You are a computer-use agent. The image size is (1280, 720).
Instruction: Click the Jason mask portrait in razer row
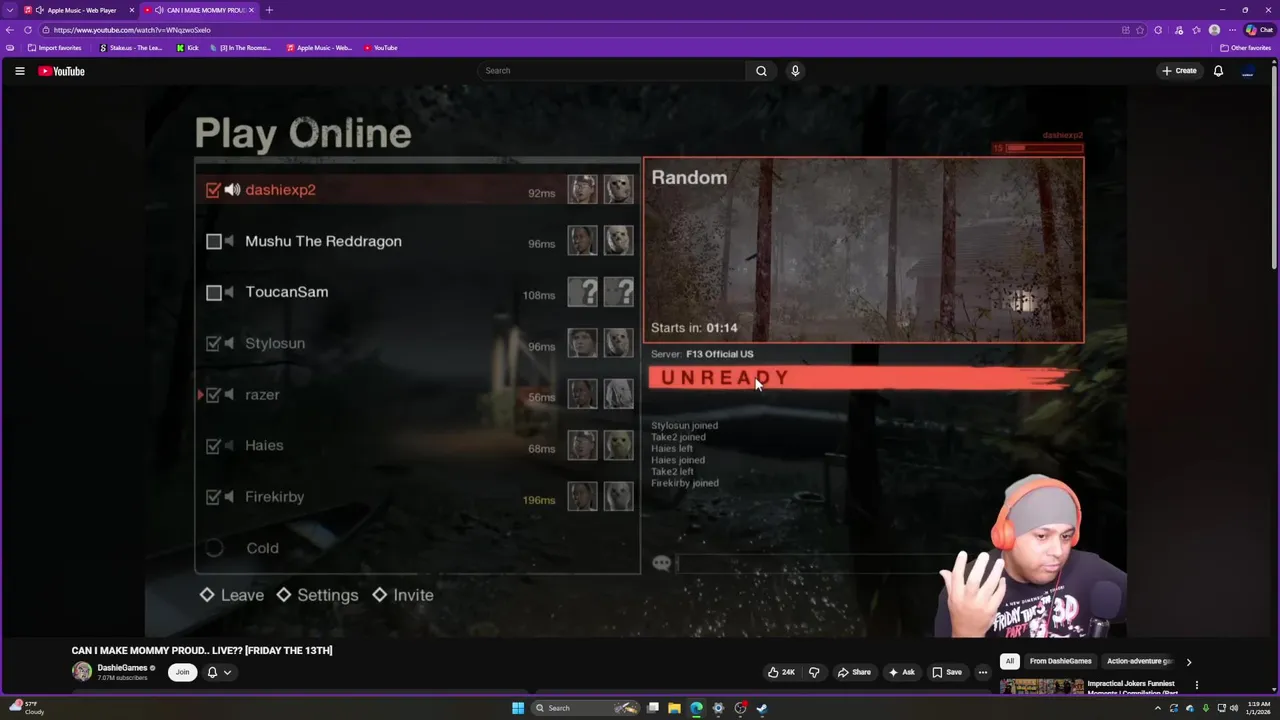619,394
